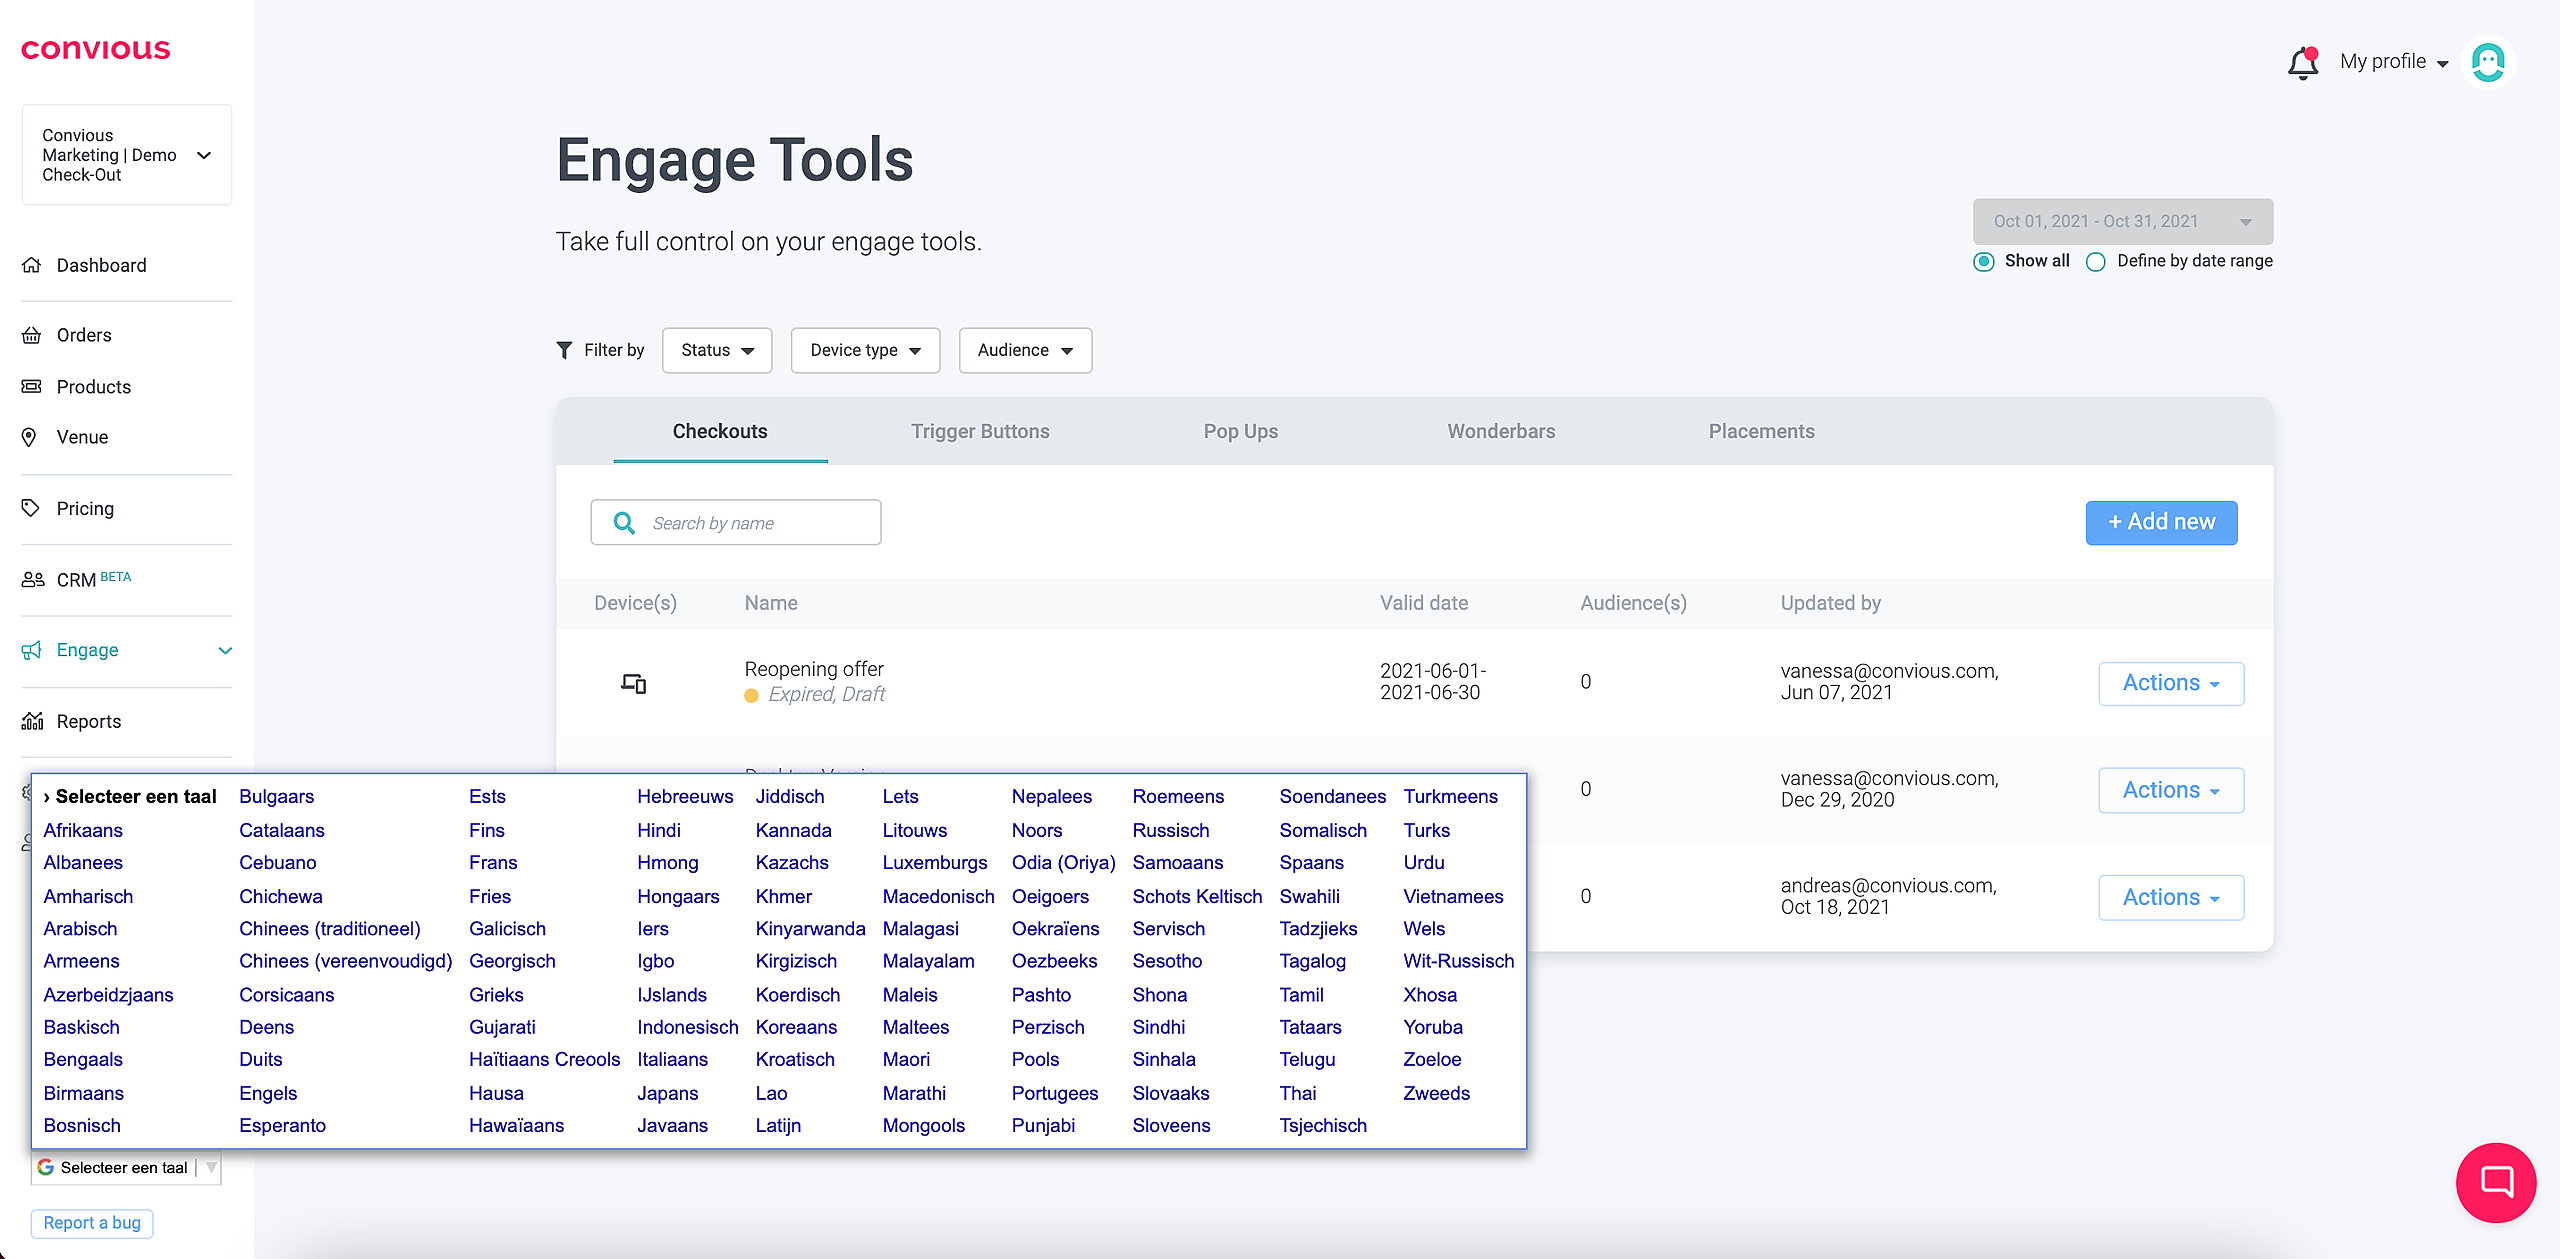Expand the Audience filter dropdown
2560x1259 pixels.
tap(1024, 350)
